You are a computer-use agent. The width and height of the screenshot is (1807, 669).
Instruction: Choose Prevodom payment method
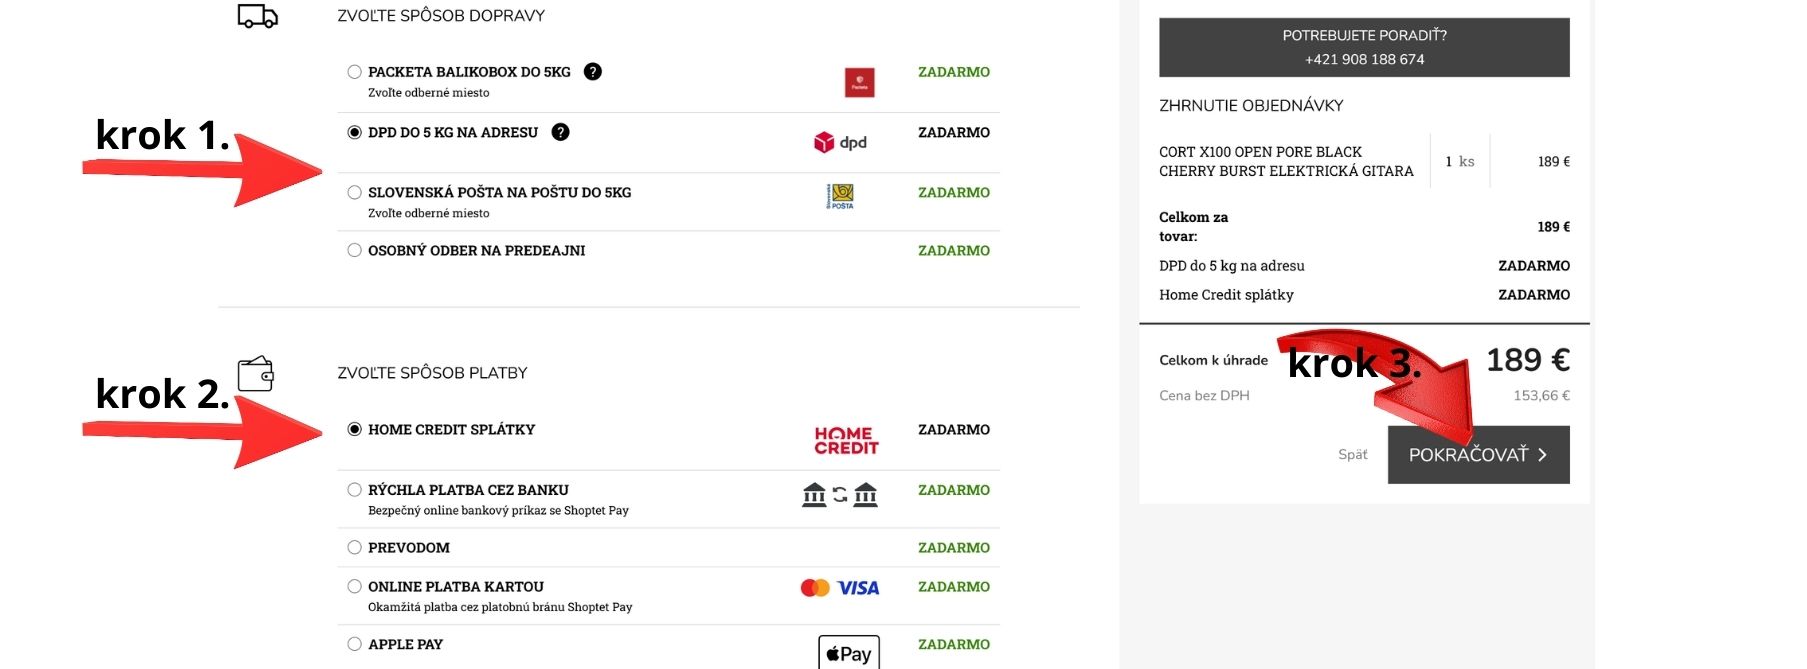point(354,547)
